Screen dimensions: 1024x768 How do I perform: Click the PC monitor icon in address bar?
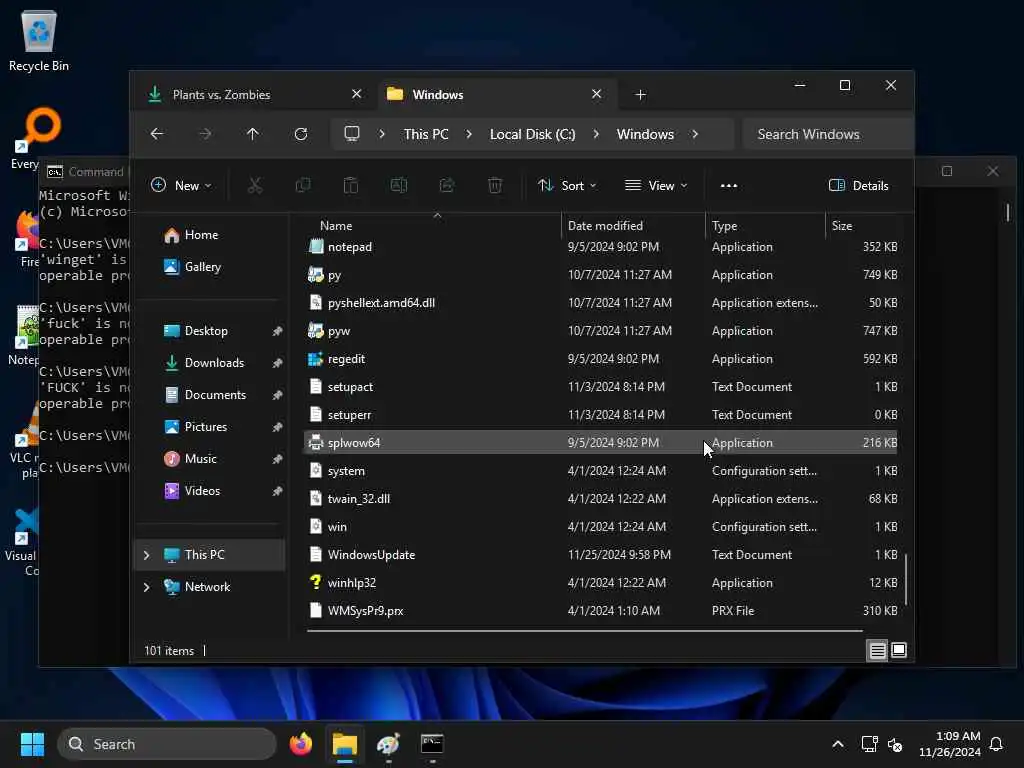[352, 134]
